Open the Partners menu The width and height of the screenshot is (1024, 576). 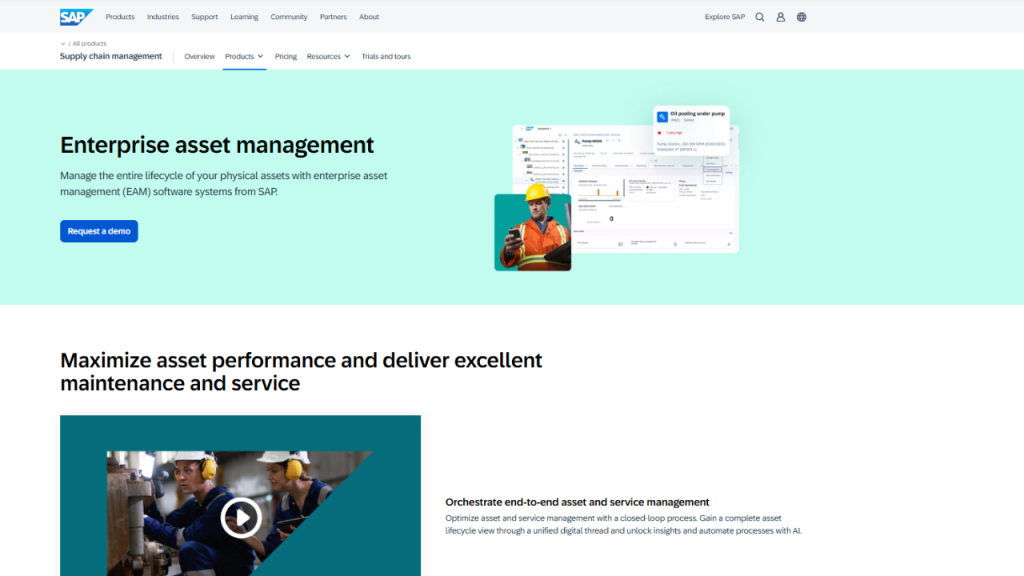point(333,17)
